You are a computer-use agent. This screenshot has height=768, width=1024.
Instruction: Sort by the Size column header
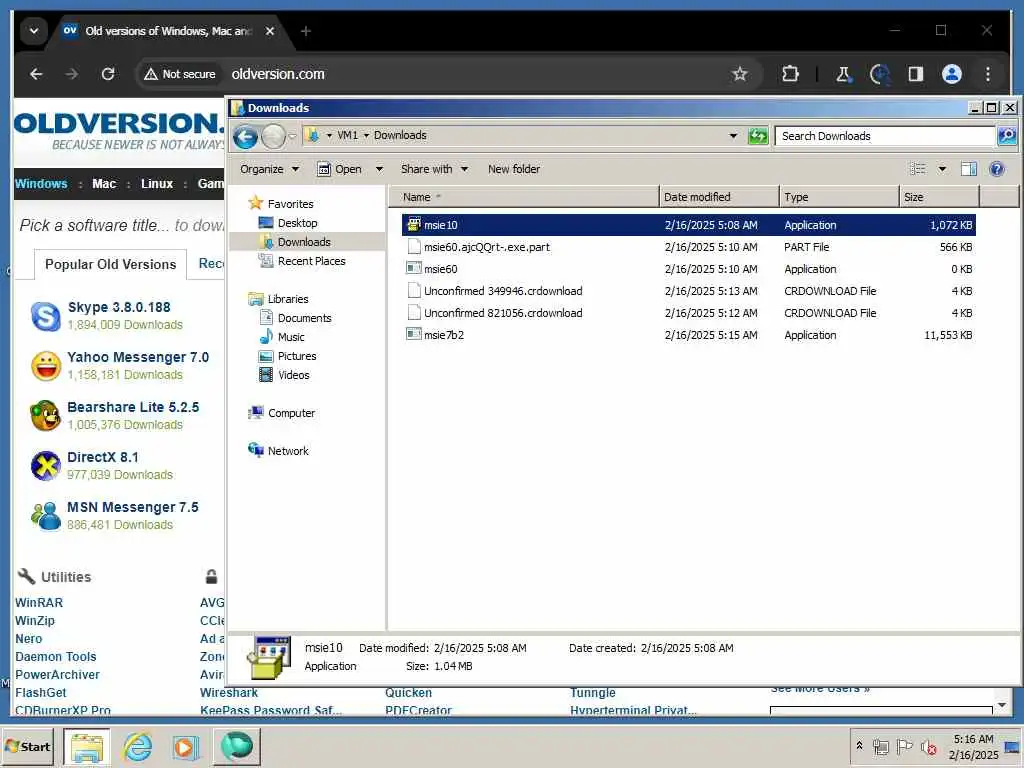pos(939,197)
